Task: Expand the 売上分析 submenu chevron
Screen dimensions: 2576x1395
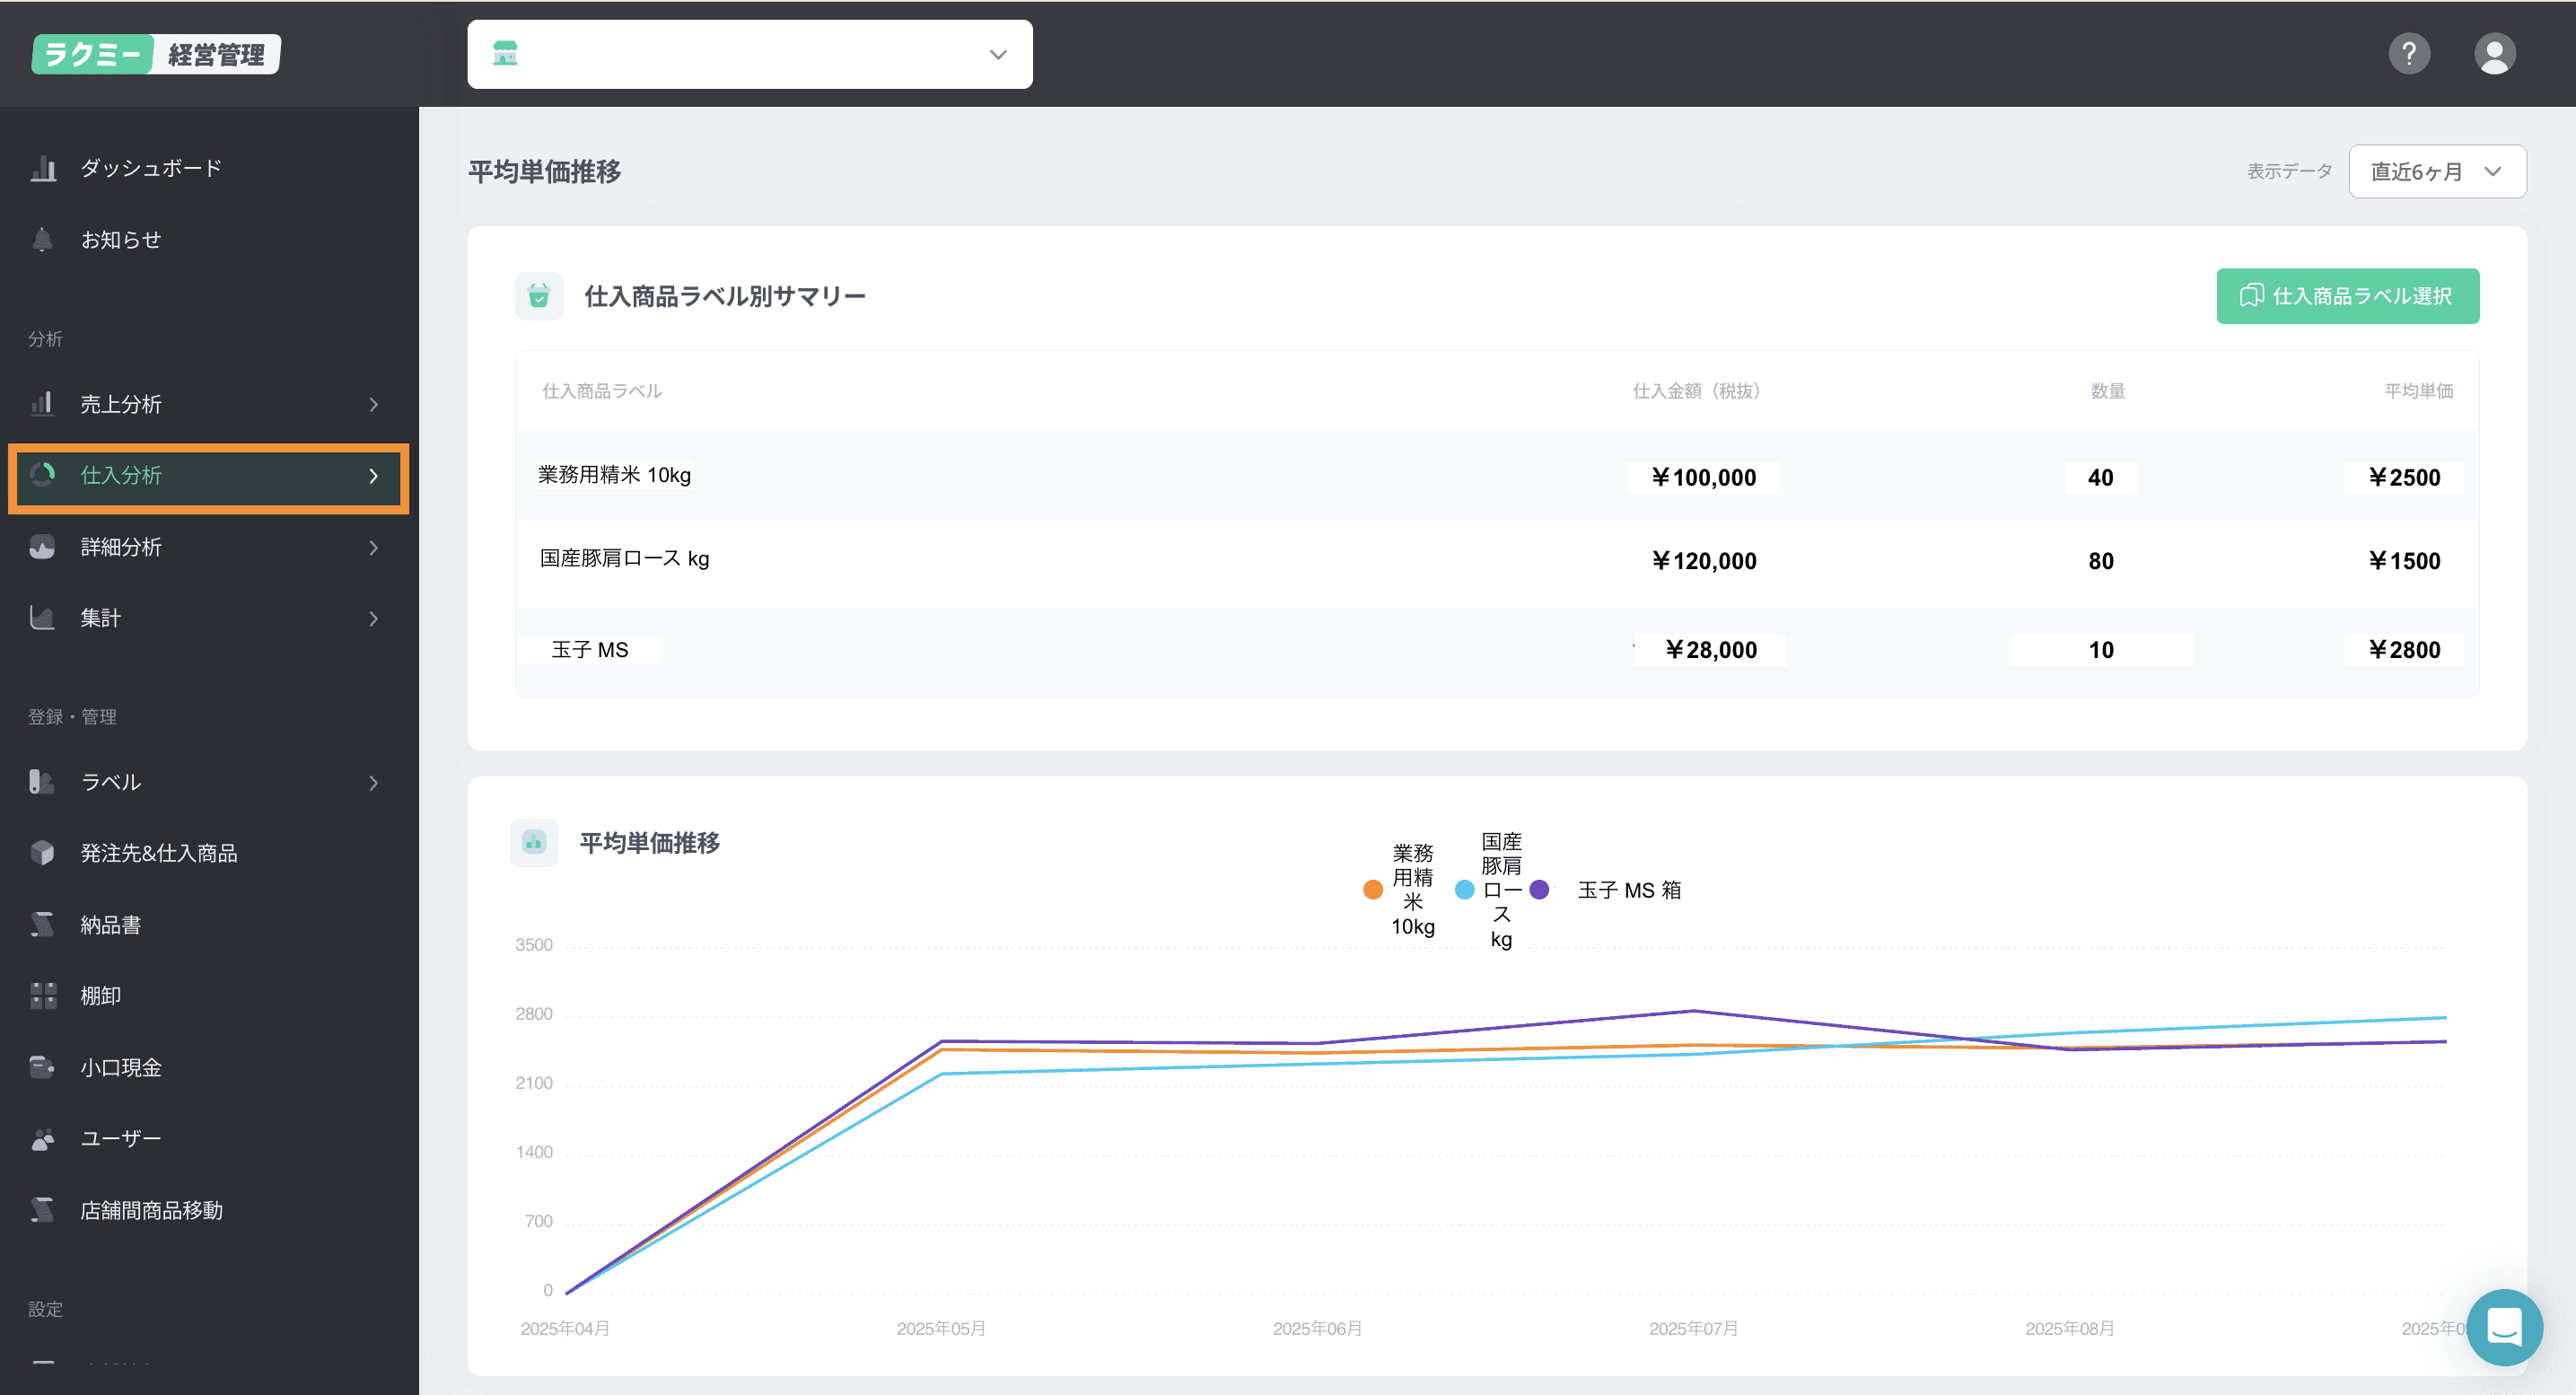Action: tap(374, 405)
